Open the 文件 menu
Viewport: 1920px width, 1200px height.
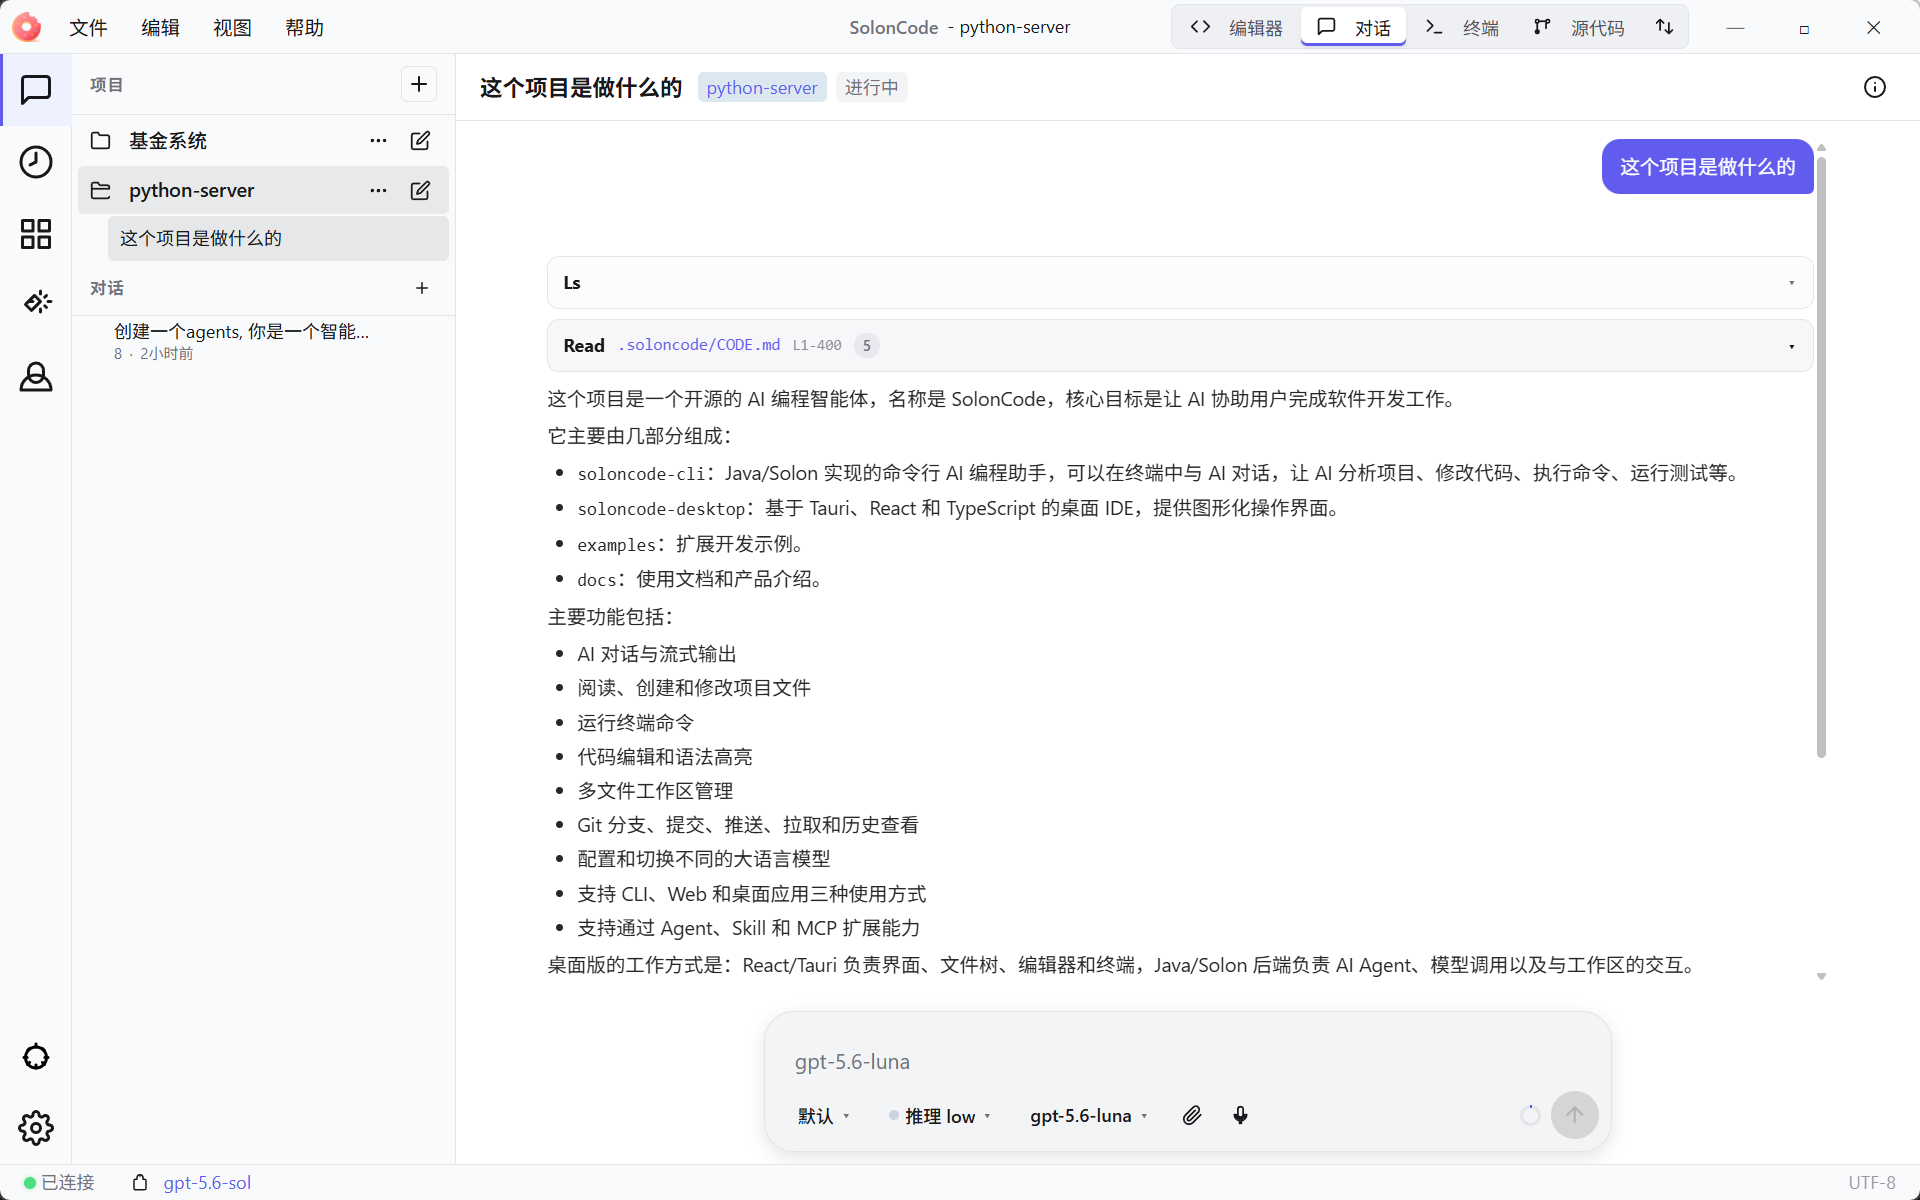tap(88, 28)
